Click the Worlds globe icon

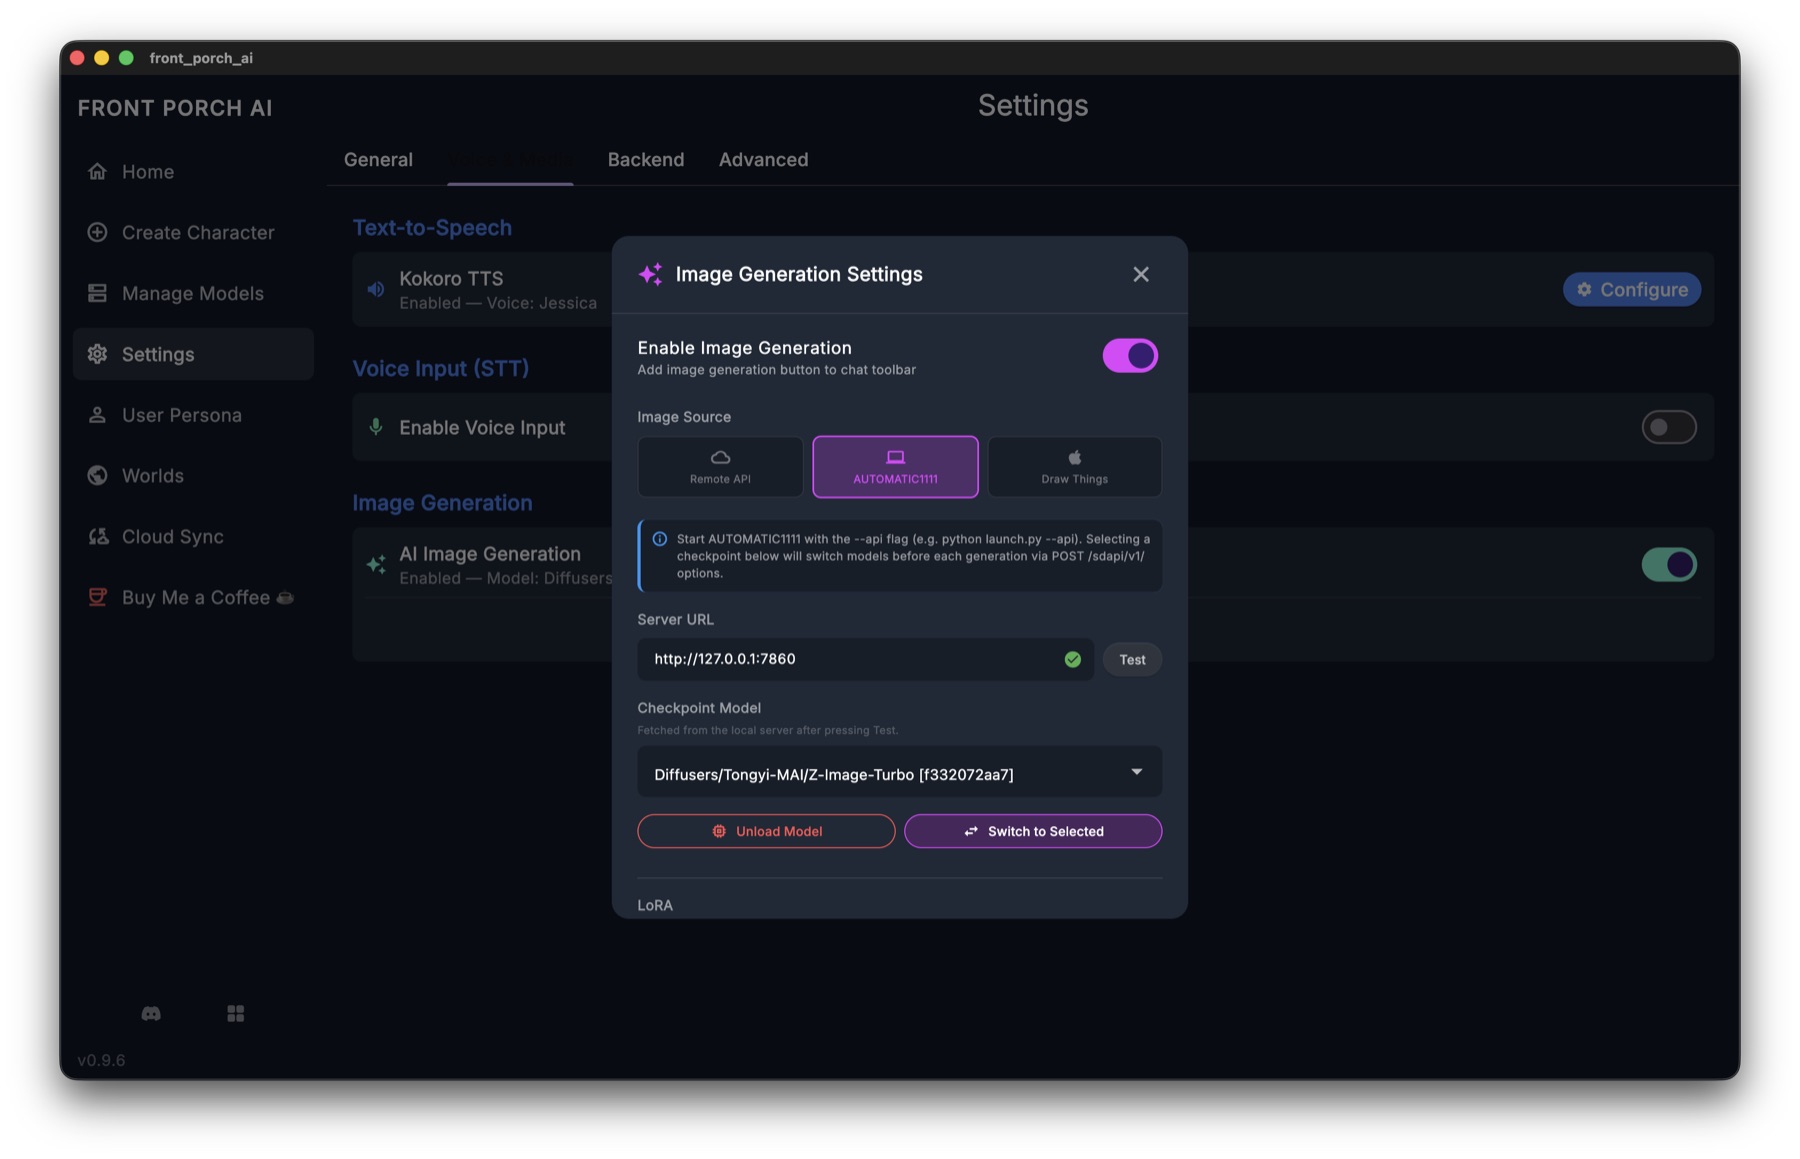97,476
